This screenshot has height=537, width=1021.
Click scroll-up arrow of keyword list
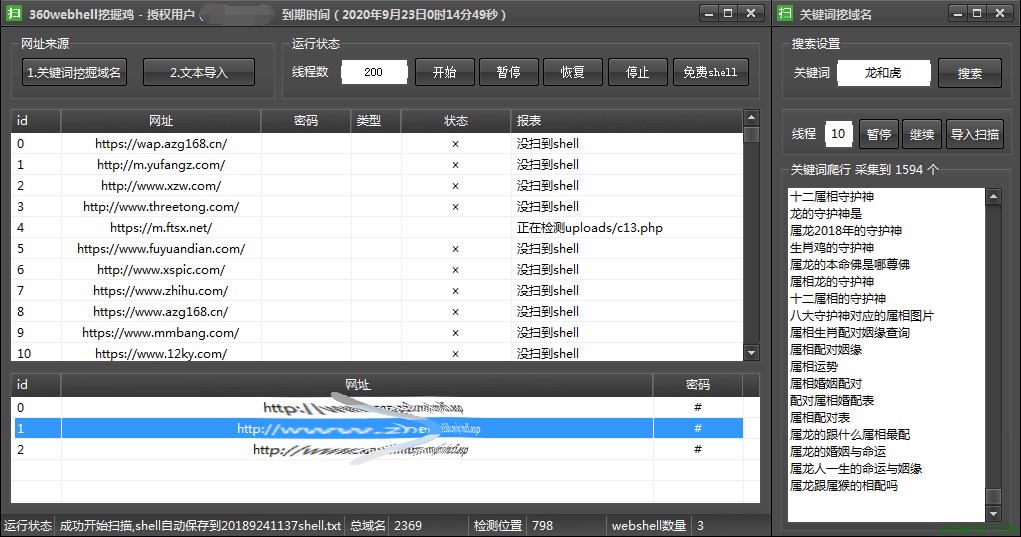coord(993,197)
